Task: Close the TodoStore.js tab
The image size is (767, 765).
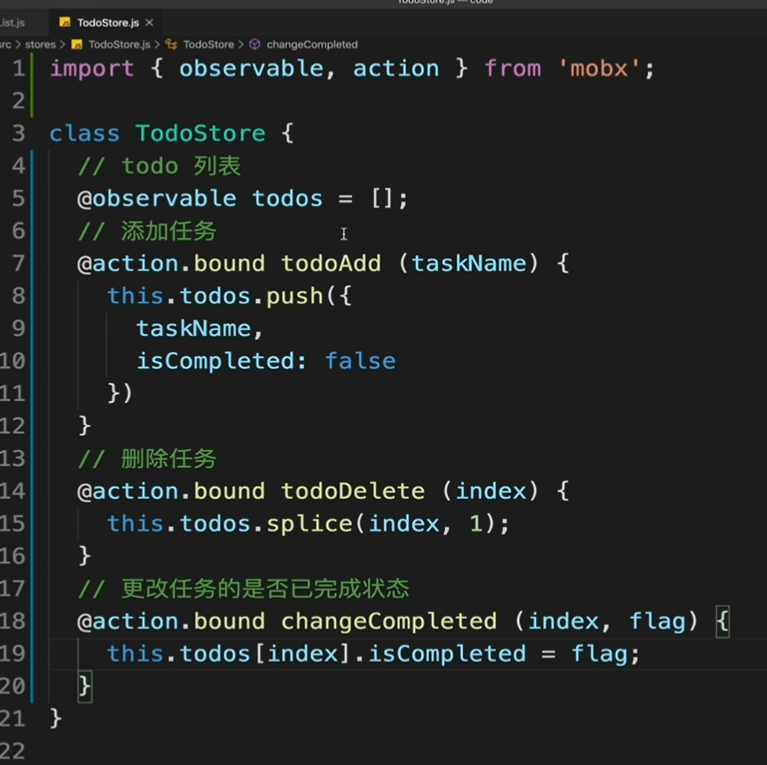Action: click(149, 22)
